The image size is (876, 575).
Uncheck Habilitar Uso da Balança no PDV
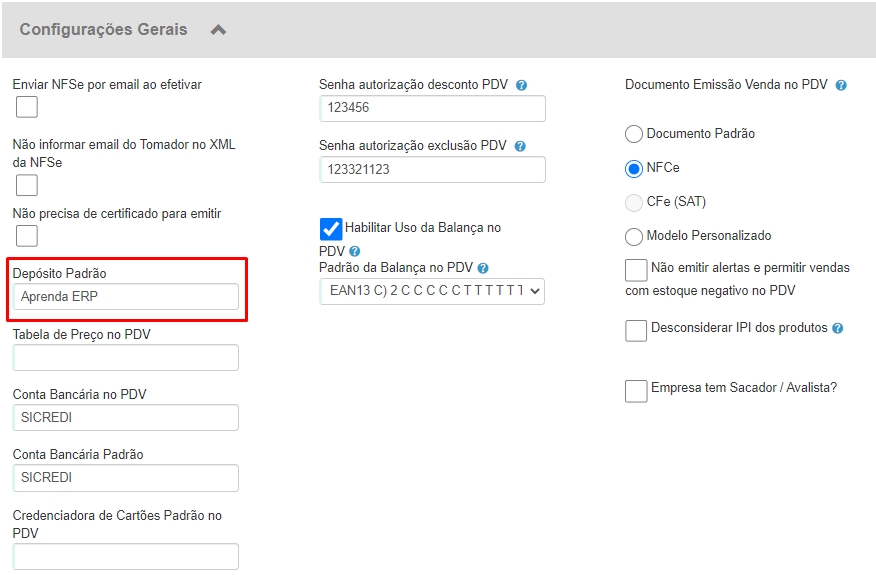[331, 229]
